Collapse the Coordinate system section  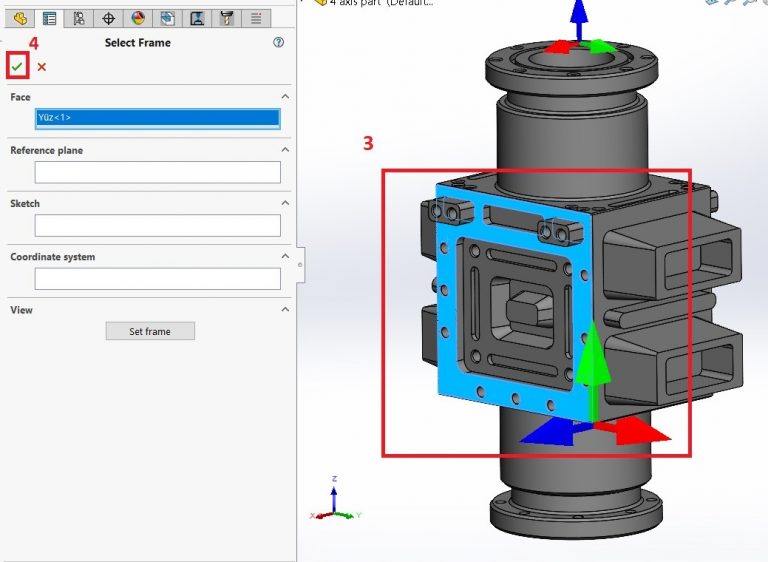(285, 257)
